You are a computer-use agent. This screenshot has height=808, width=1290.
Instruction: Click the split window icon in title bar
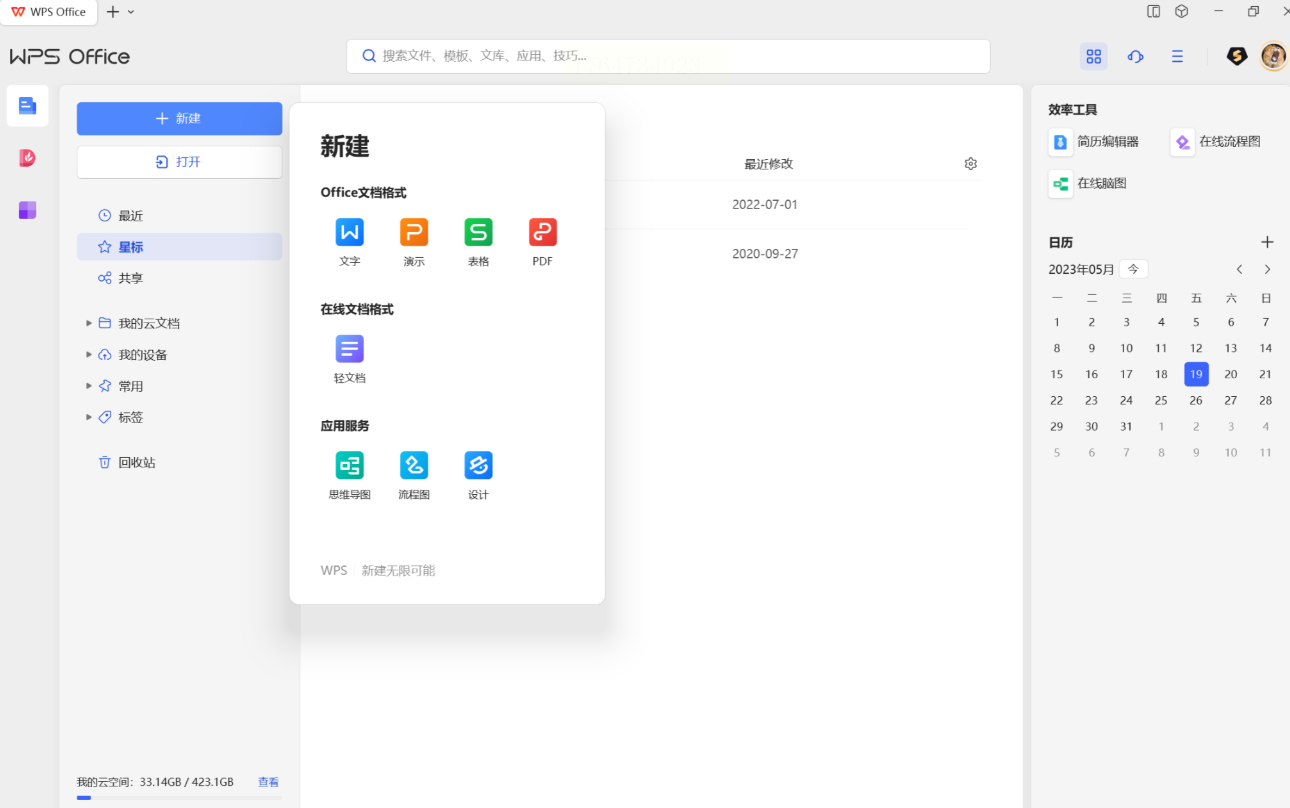click(1153, 12)
